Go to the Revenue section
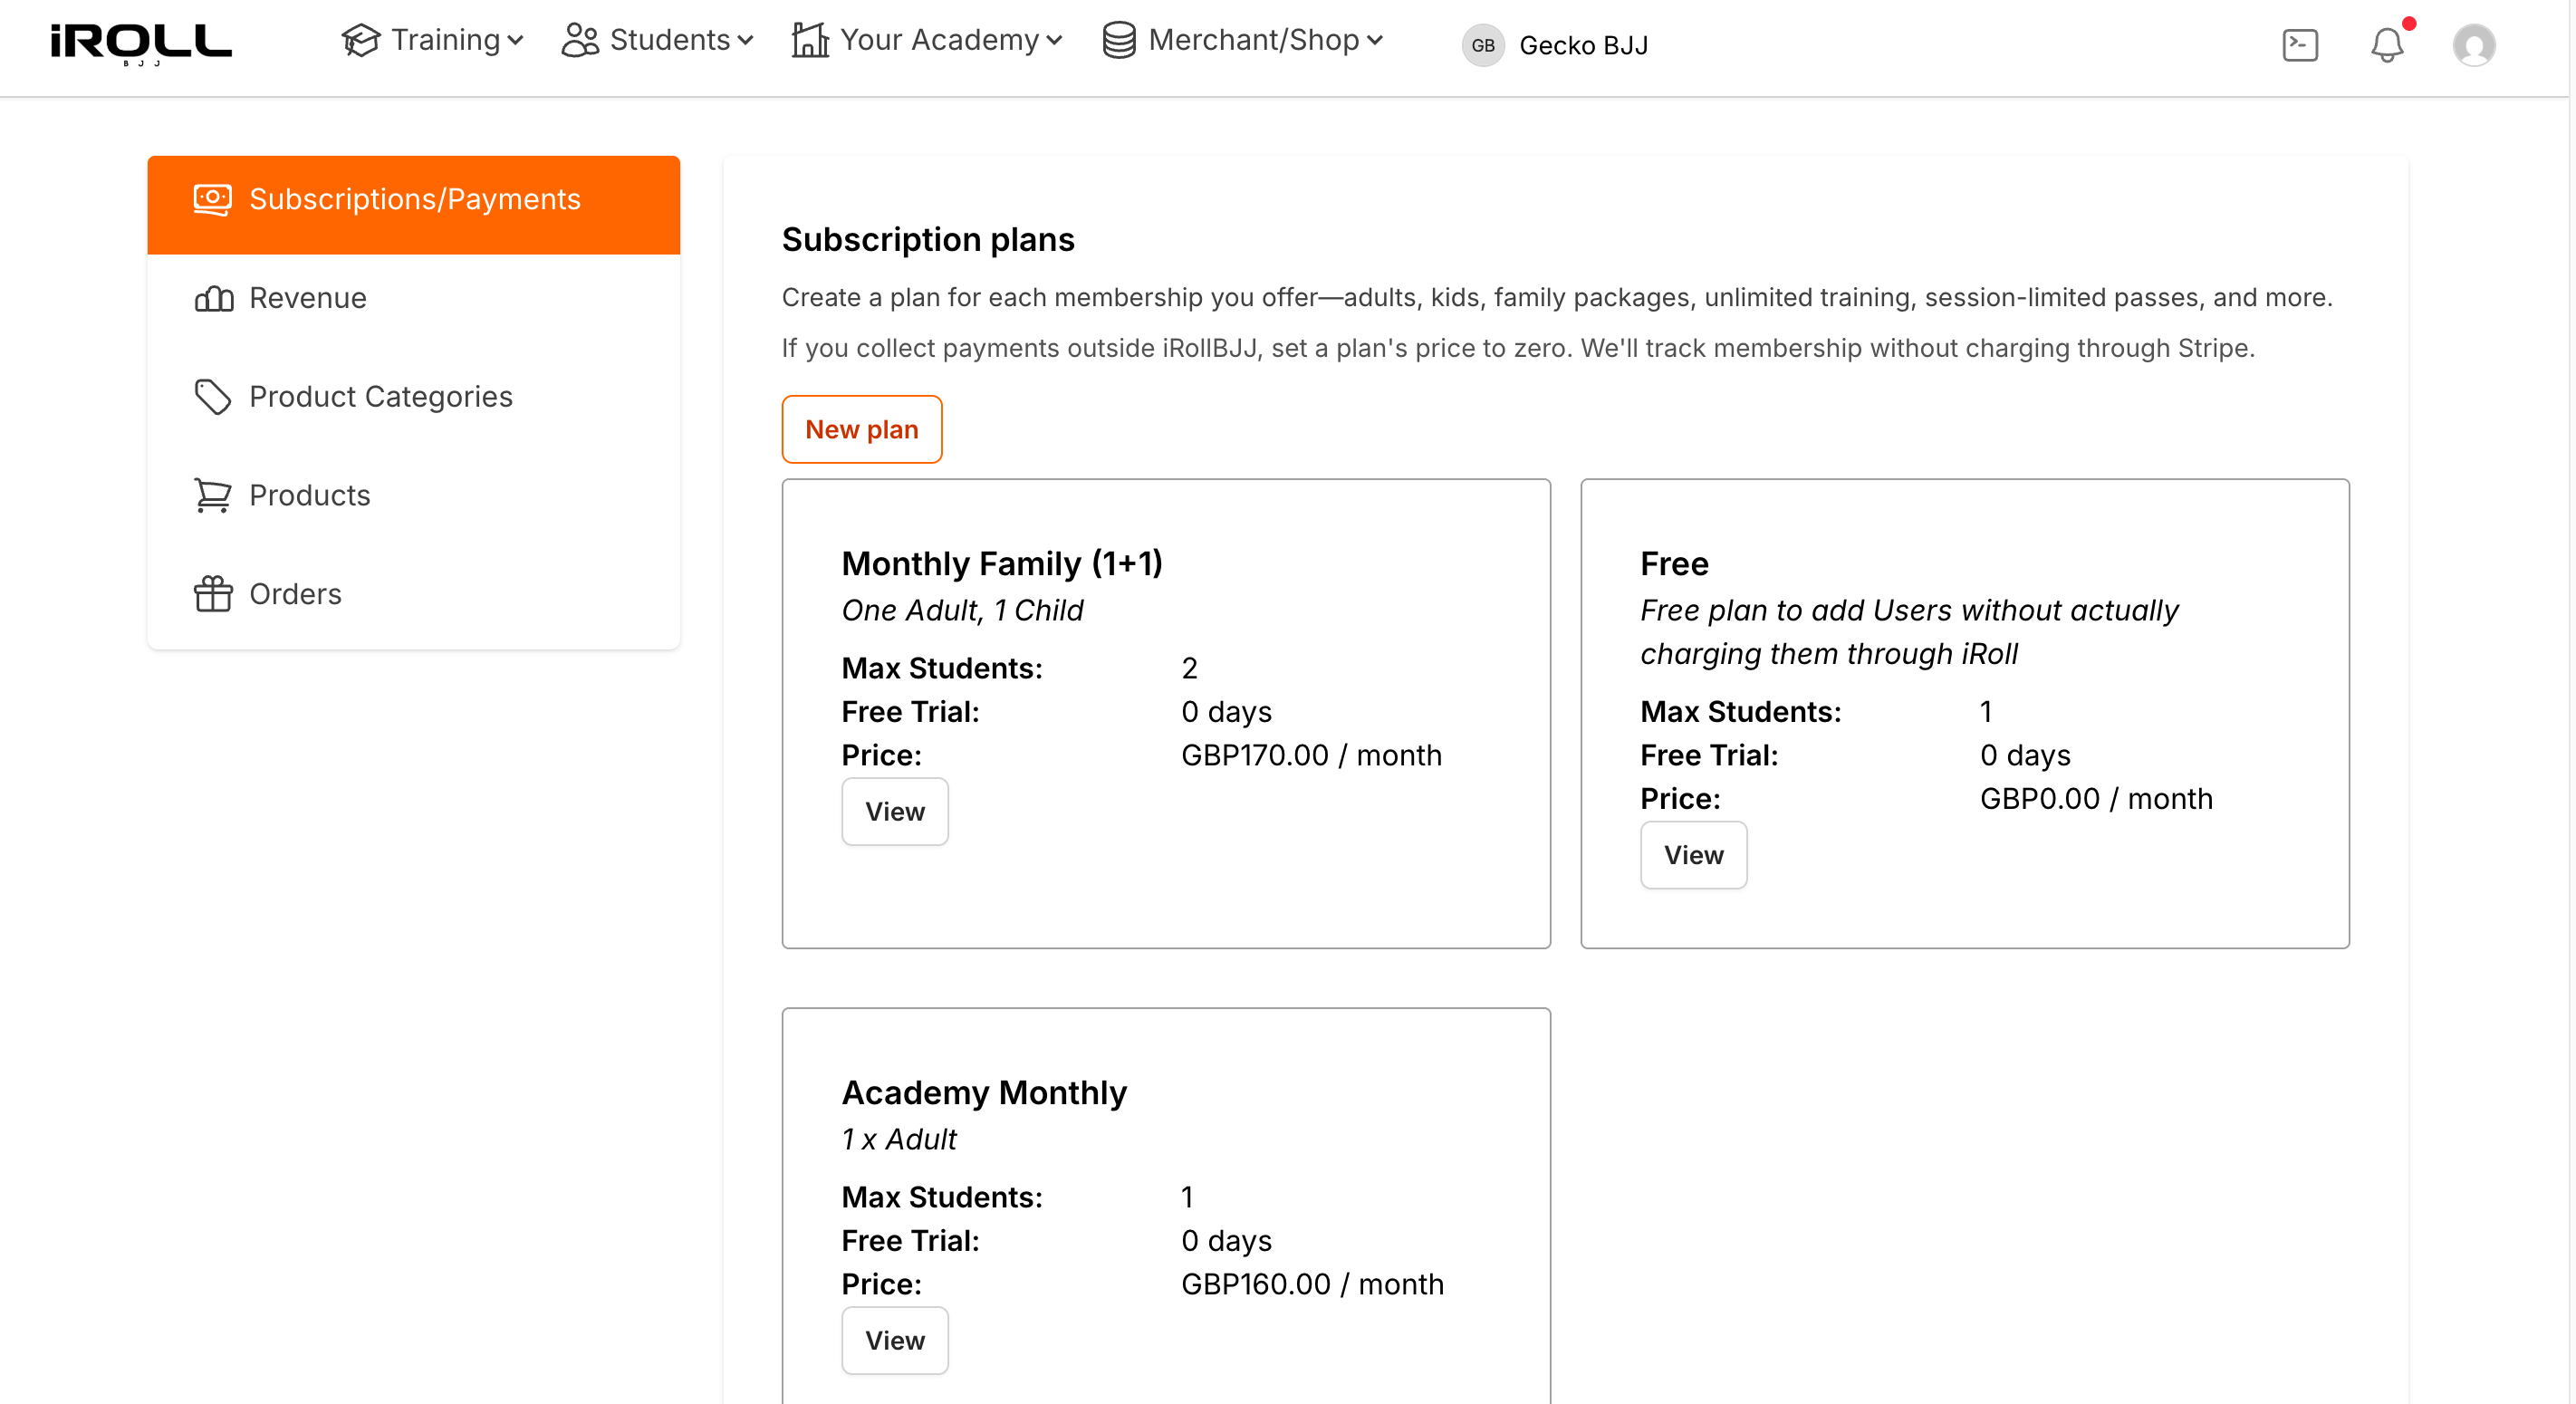Image resolution: width=2576 pixels, height=1404 pixels. click(414, 298)
